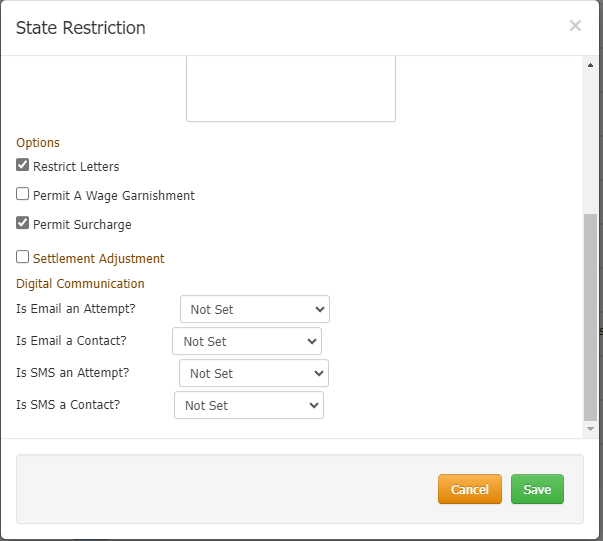Click the Settlement Adjustment label text

[x=98, y=259]
